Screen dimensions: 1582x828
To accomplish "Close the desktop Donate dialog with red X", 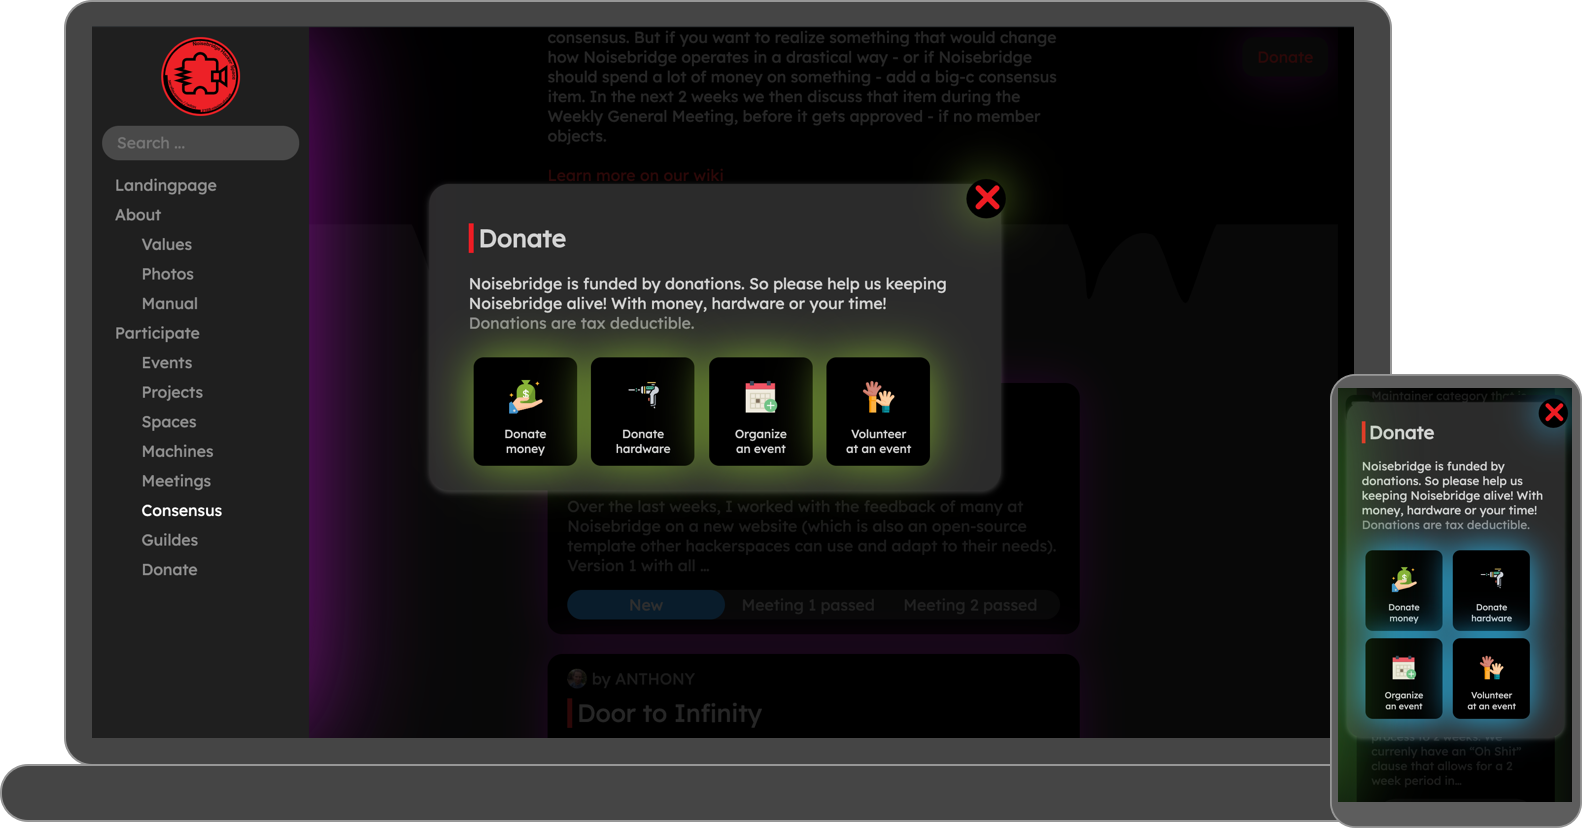I will click(986, 198).
